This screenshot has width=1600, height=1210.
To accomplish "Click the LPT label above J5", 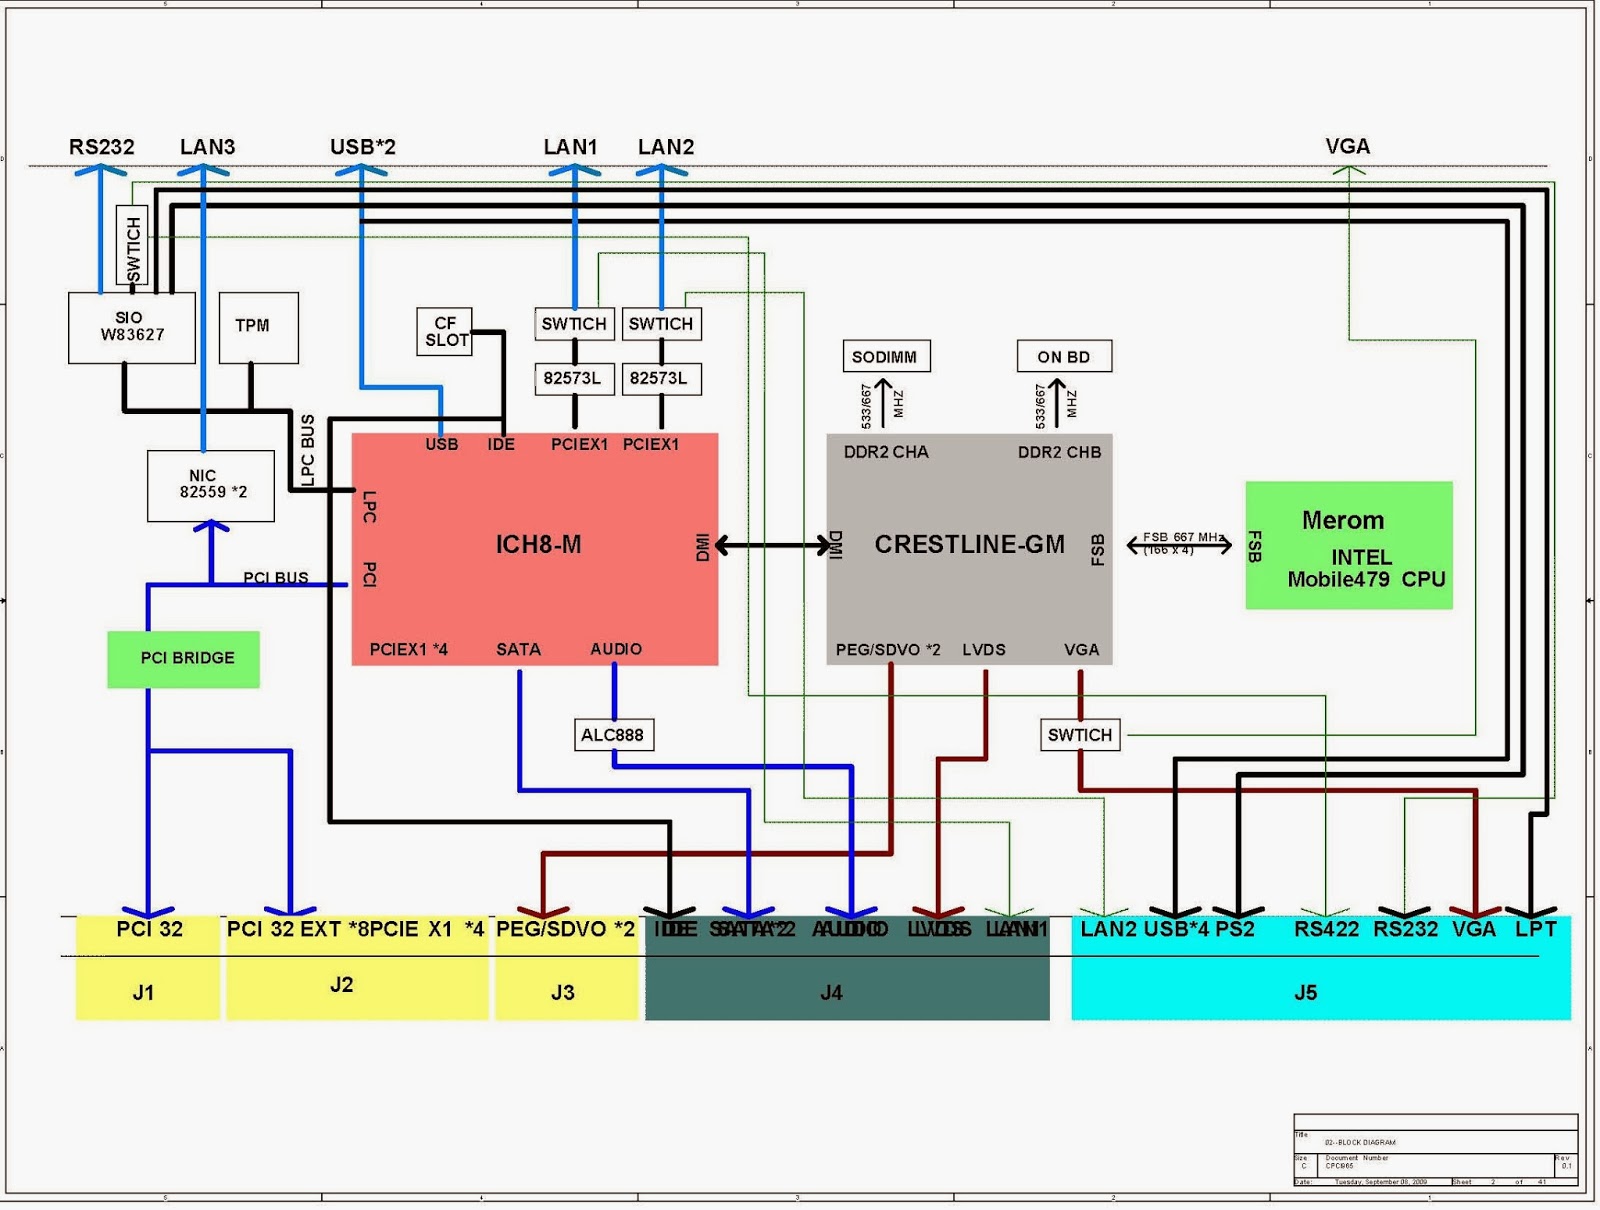I will [1536, 929].
